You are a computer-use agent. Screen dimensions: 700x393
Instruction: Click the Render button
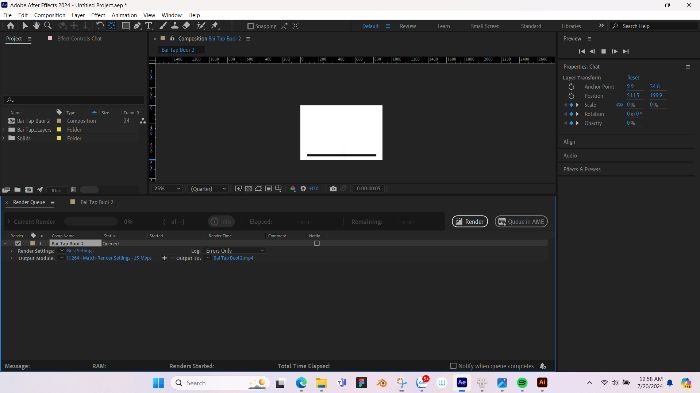point(470,222)
